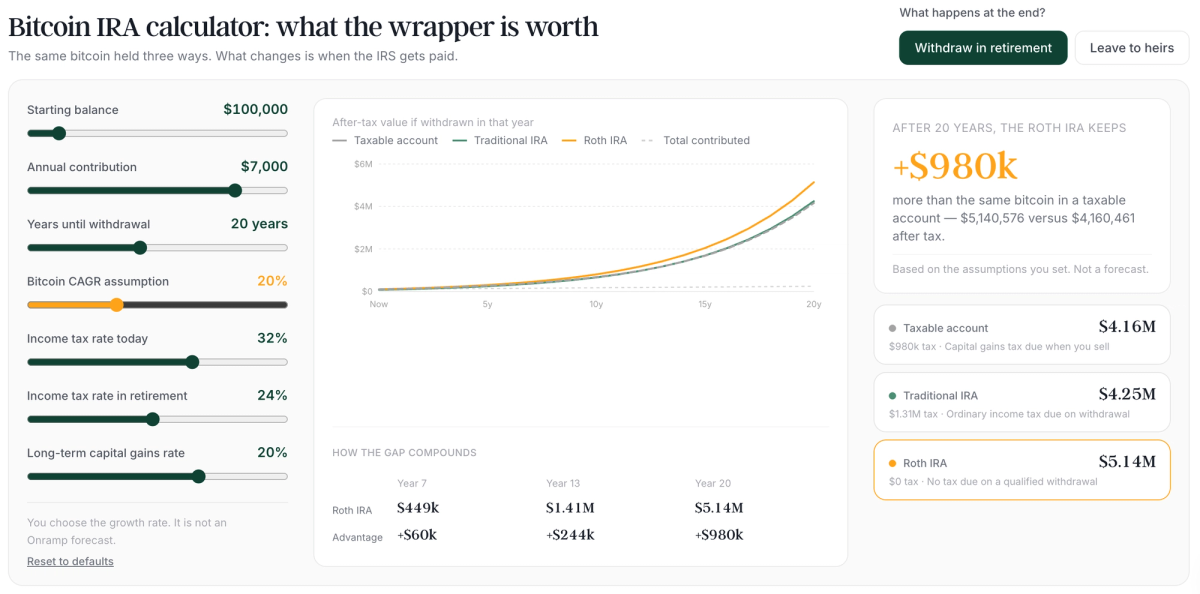This screenshot has height=594, width=1200.
Task: Select the Taxable account result card
Action: (x=1022, y=335)
